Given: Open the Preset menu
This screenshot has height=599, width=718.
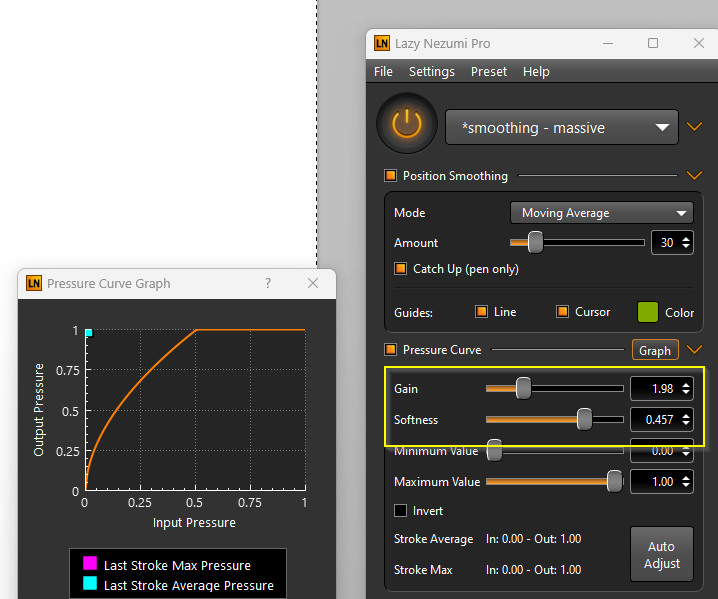Looking at the screenshot, I should point(489,71).
